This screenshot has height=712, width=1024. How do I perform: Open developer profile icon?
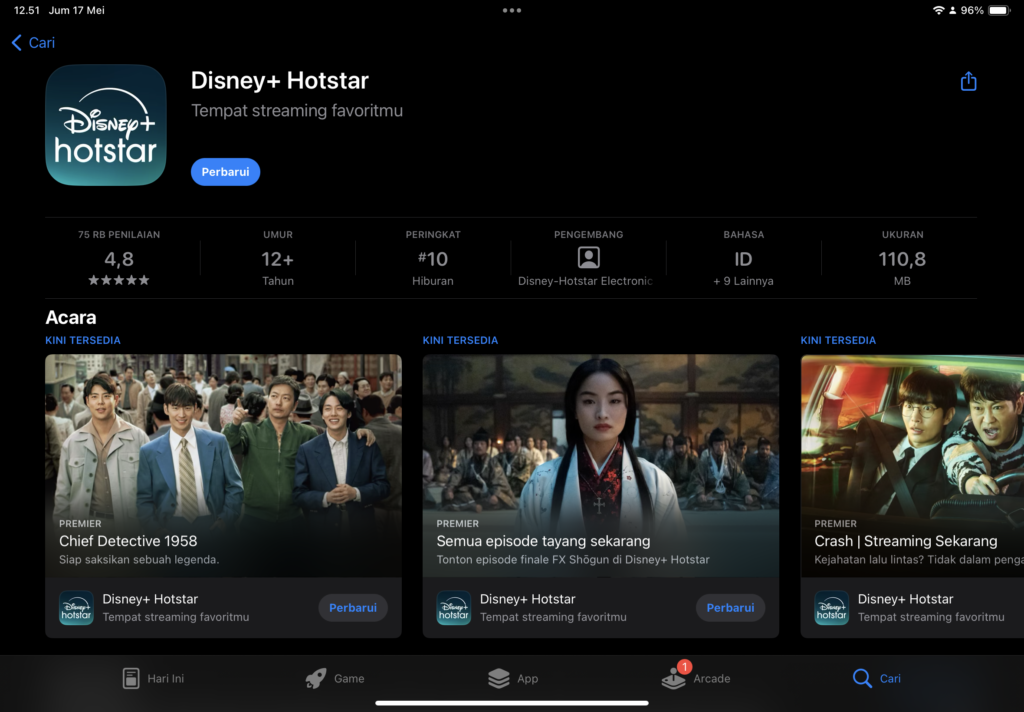pyautogui.click(x=588, y=257)
